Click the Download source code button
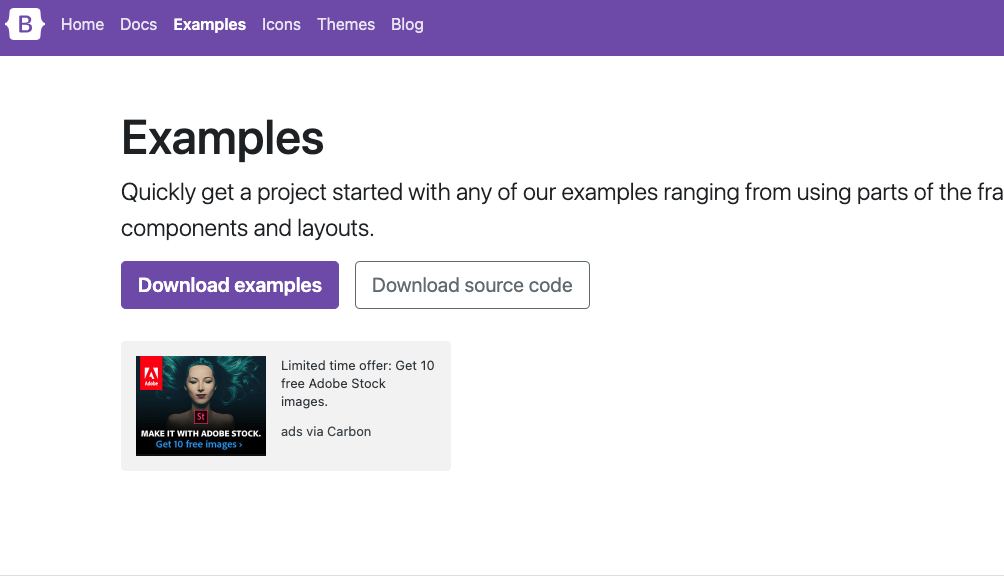The width and height of the screenshot is (1004, 580). point(473,285)
